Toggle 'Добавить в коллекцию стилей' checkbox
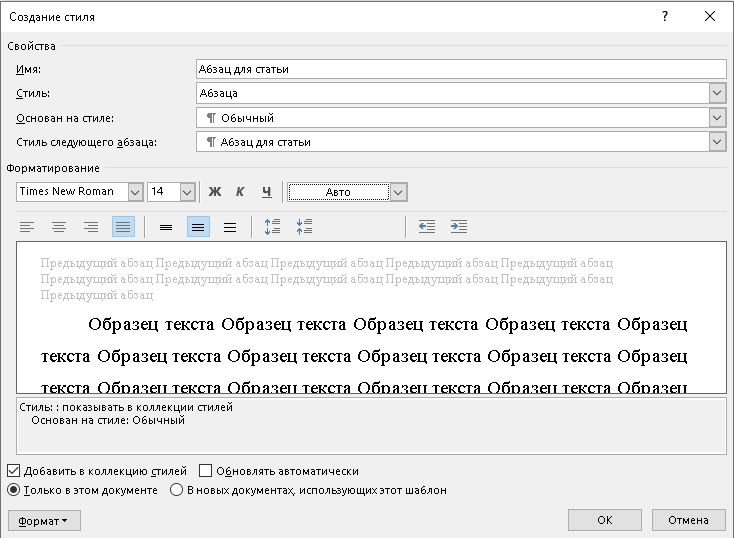Screen dimensions: 734x538 coord(14,471)
